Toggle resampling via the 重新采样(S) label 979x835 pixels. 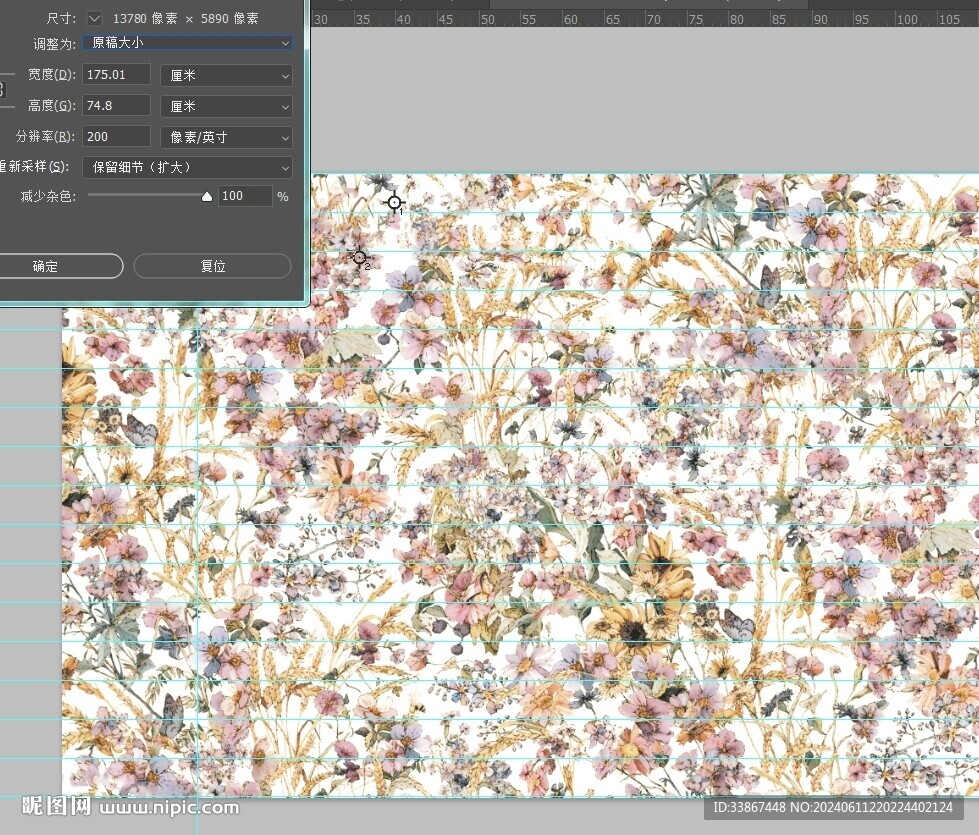point(36,167)
